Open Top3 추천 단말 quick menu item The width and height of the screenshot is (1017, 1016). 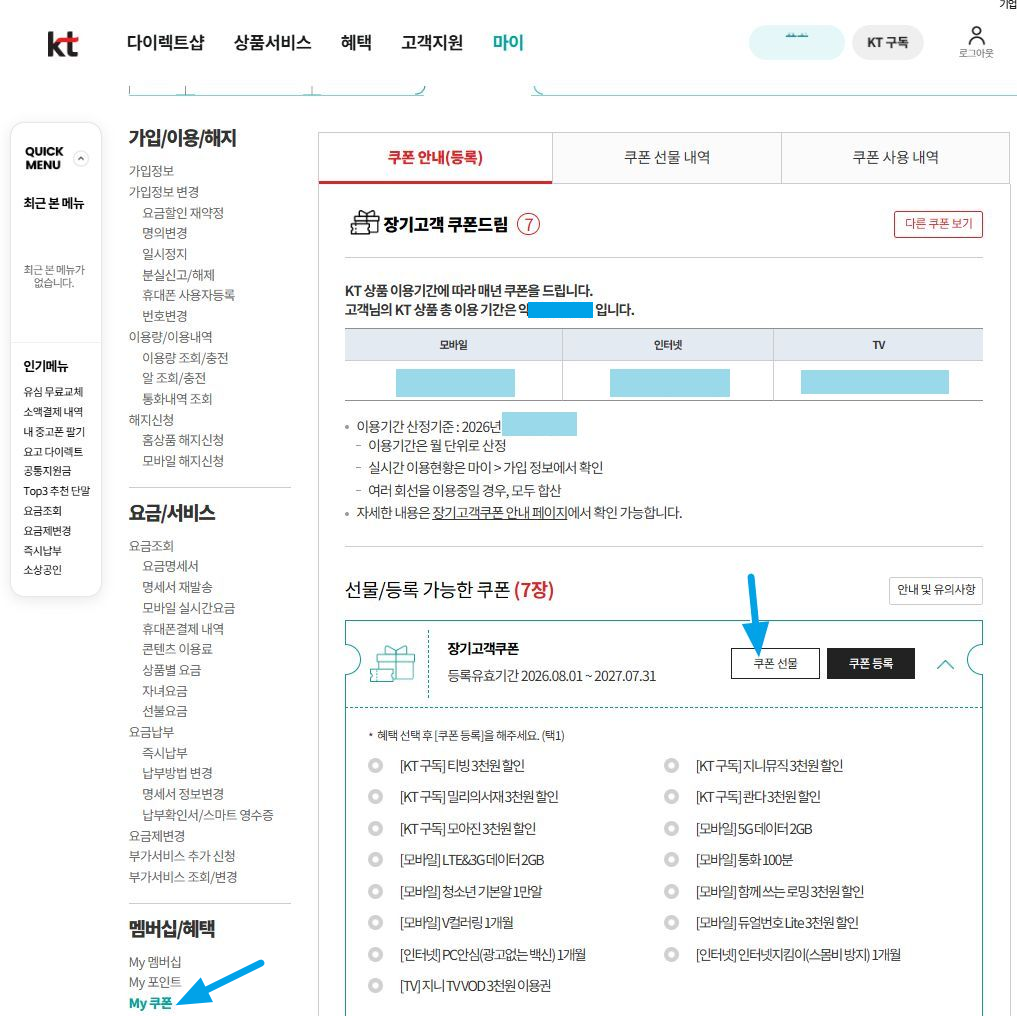(x=56, y=491)
